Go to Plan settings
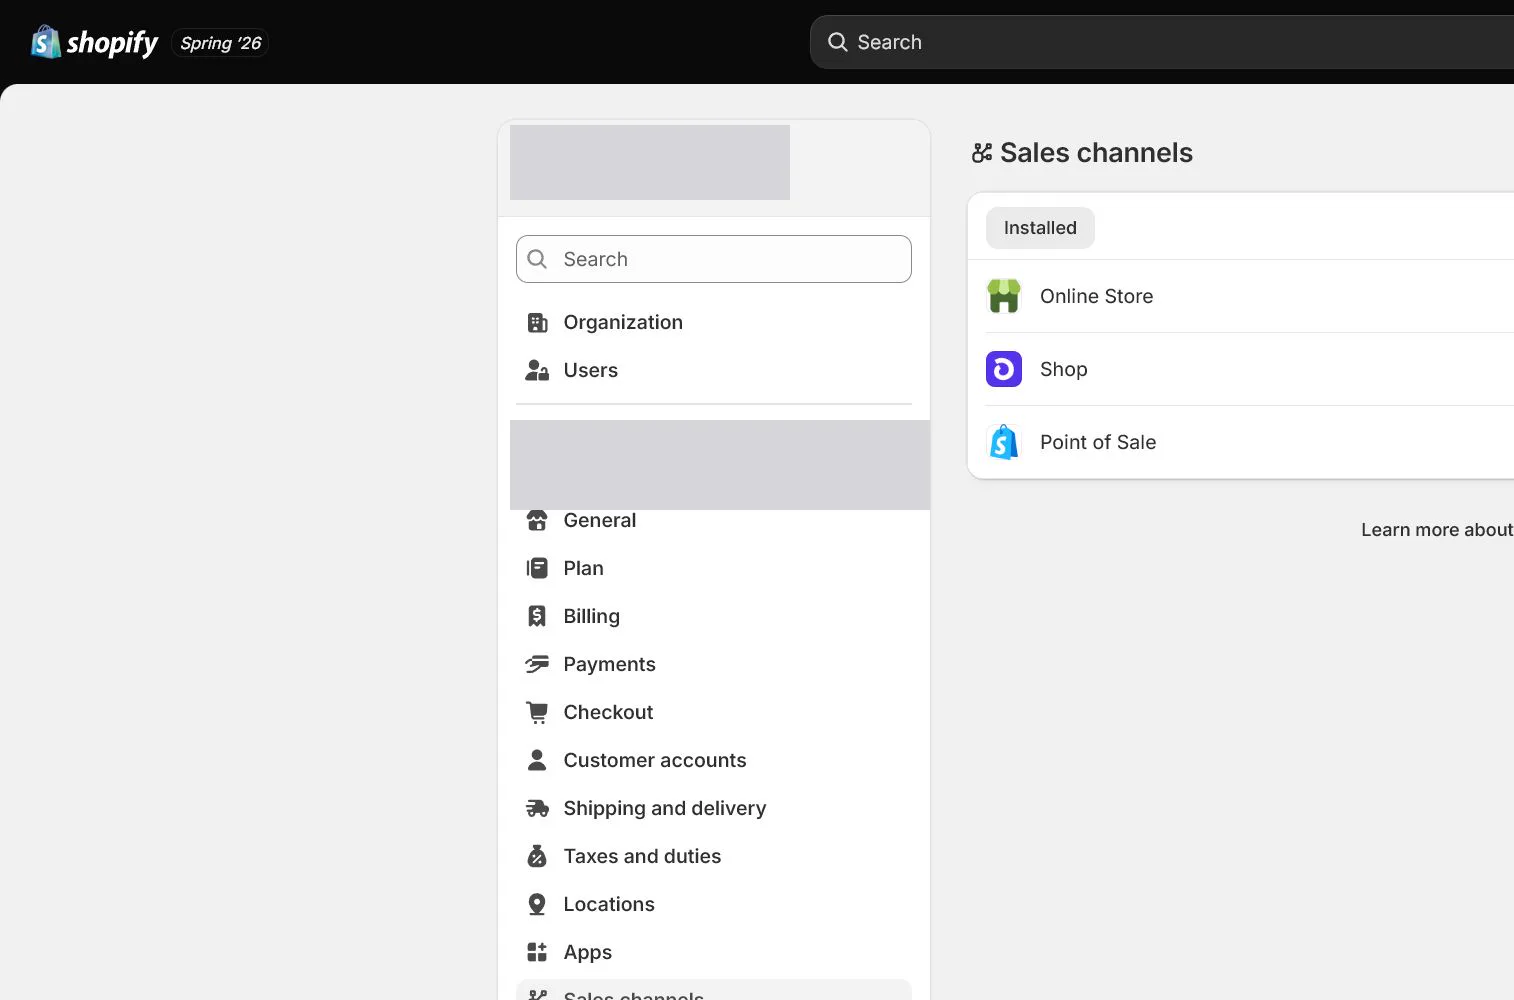Image resolution: width=1514 pixels, height=1000 pixels. coord(714,568)
